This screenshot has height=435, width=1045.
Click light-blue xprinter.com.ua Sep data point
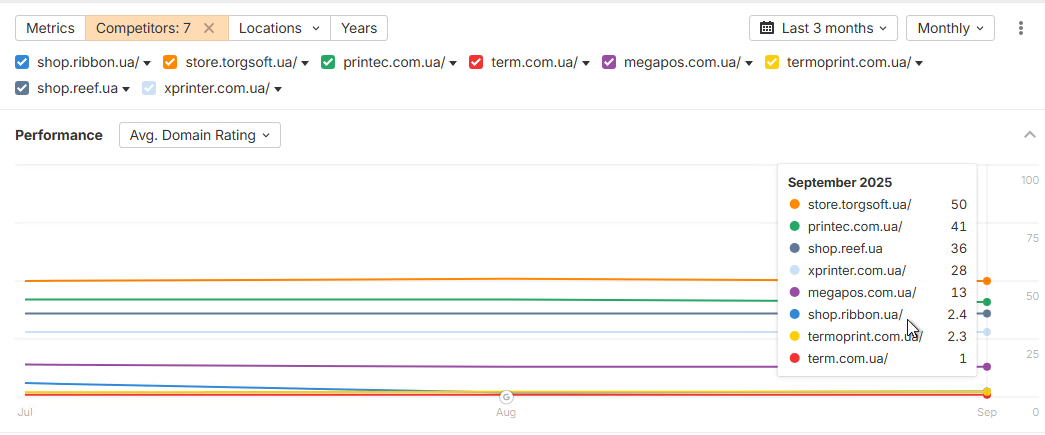tap(987, 332)
